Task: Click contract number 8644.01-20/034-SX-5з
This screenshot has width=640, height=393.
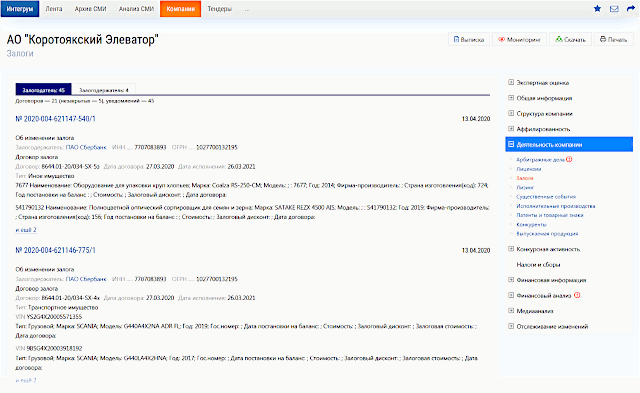Action: (x=70, y=167)
